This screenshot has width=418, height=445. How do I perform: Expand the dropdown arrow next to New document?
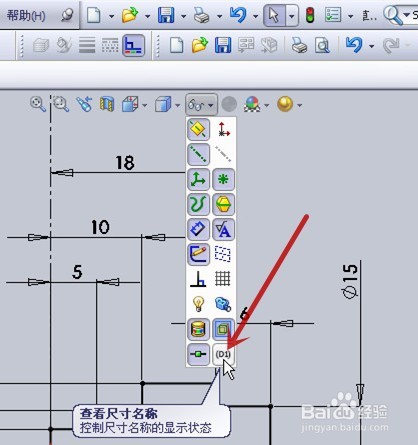pos(111,16)
